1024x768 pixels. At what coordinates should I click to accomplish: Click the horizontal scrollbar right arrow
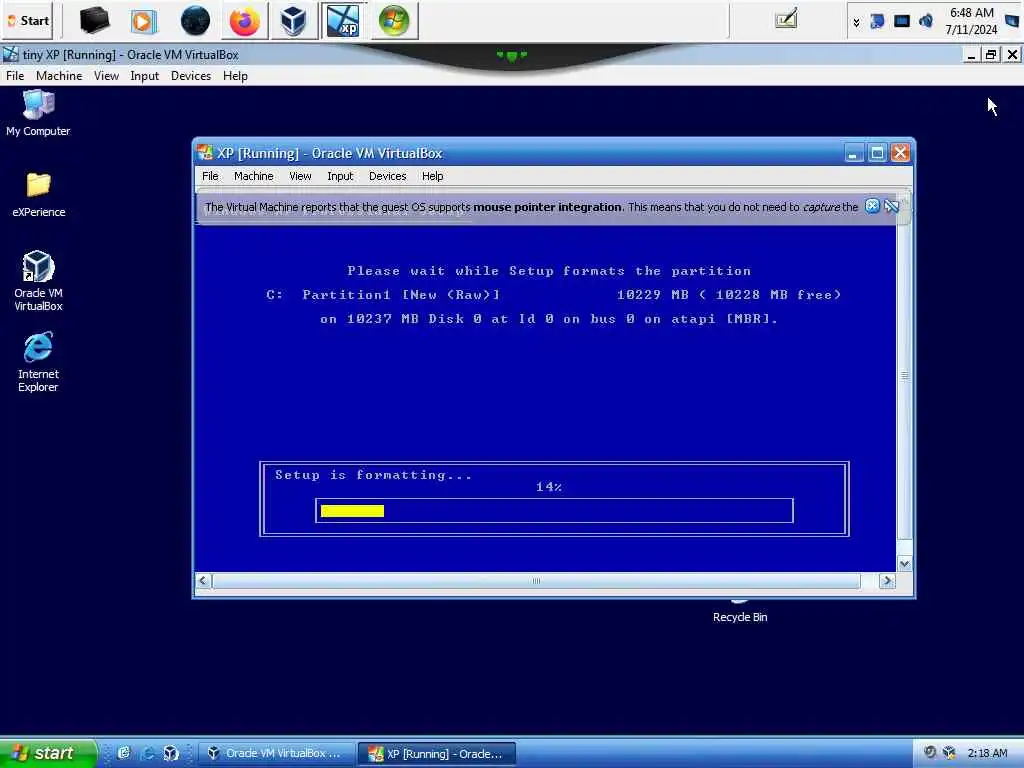click(x=887, y=581)
